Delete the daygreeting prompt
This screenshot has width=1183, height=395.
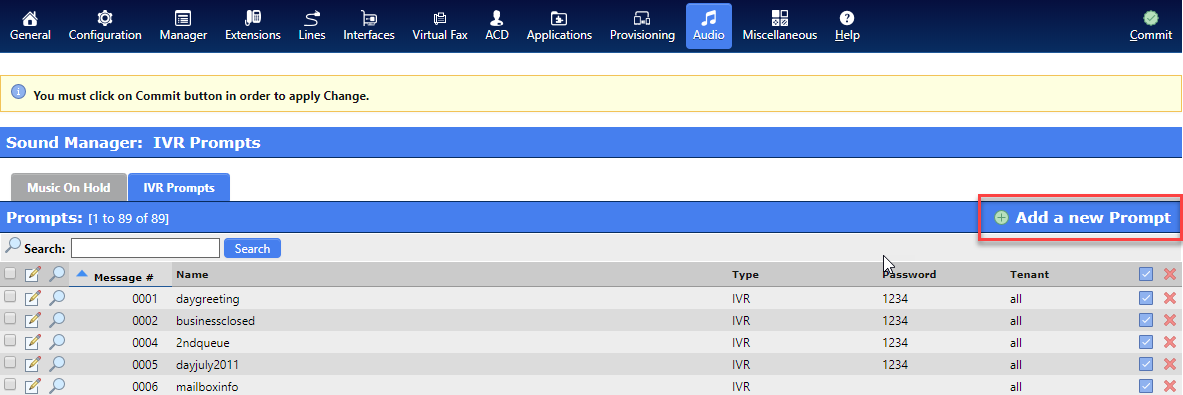click(x=1170, y=298)
